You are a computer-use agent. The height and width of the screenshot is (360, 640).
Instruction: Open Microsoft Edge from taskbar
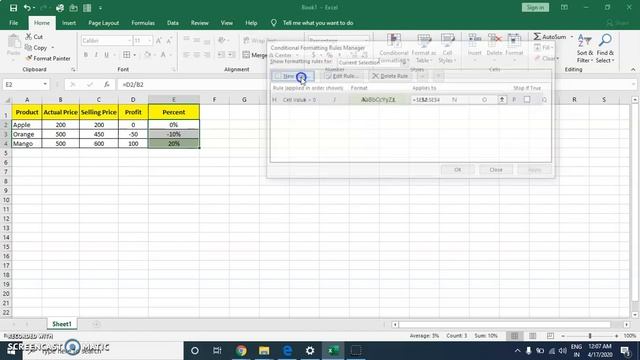(x=287, y=350)
